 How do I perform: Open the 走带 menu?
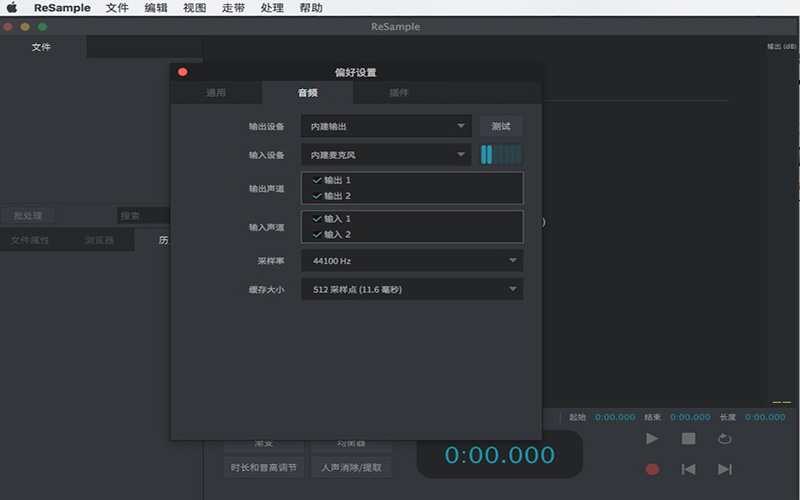[234, 8]
